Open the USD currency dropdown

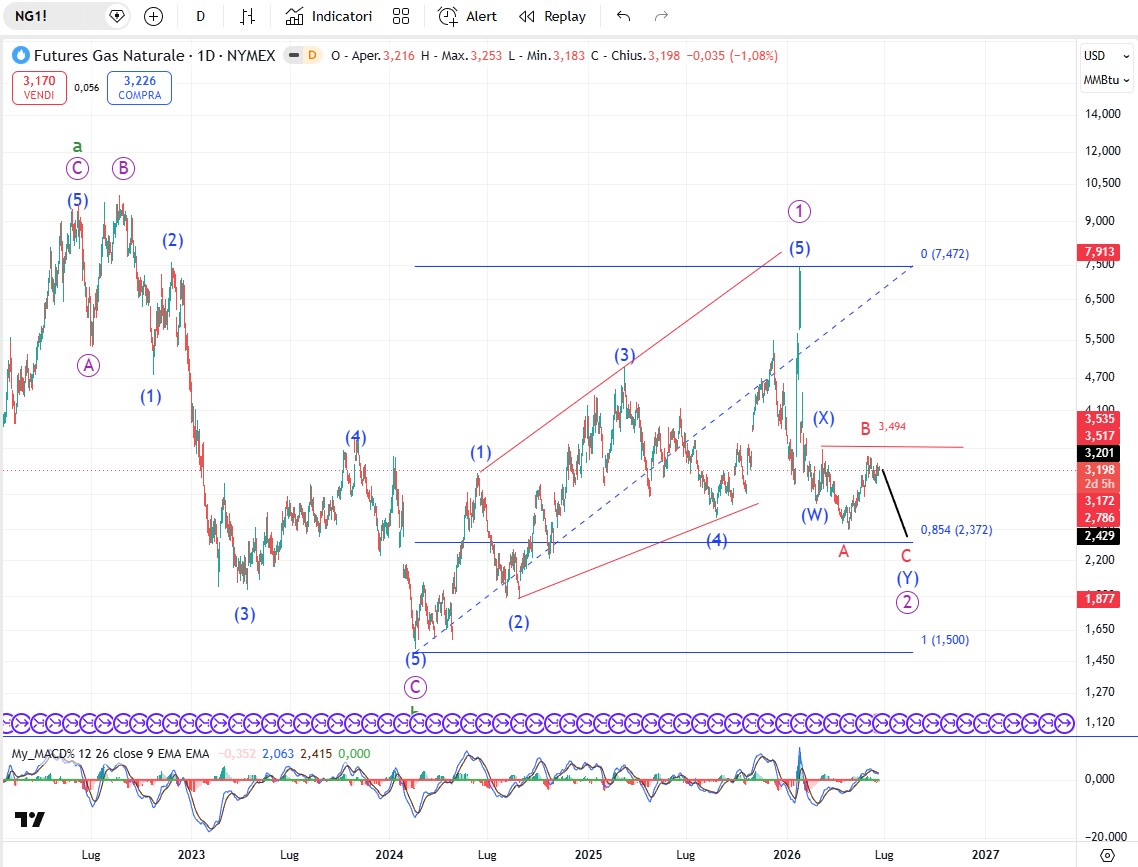click(1106, 56)
